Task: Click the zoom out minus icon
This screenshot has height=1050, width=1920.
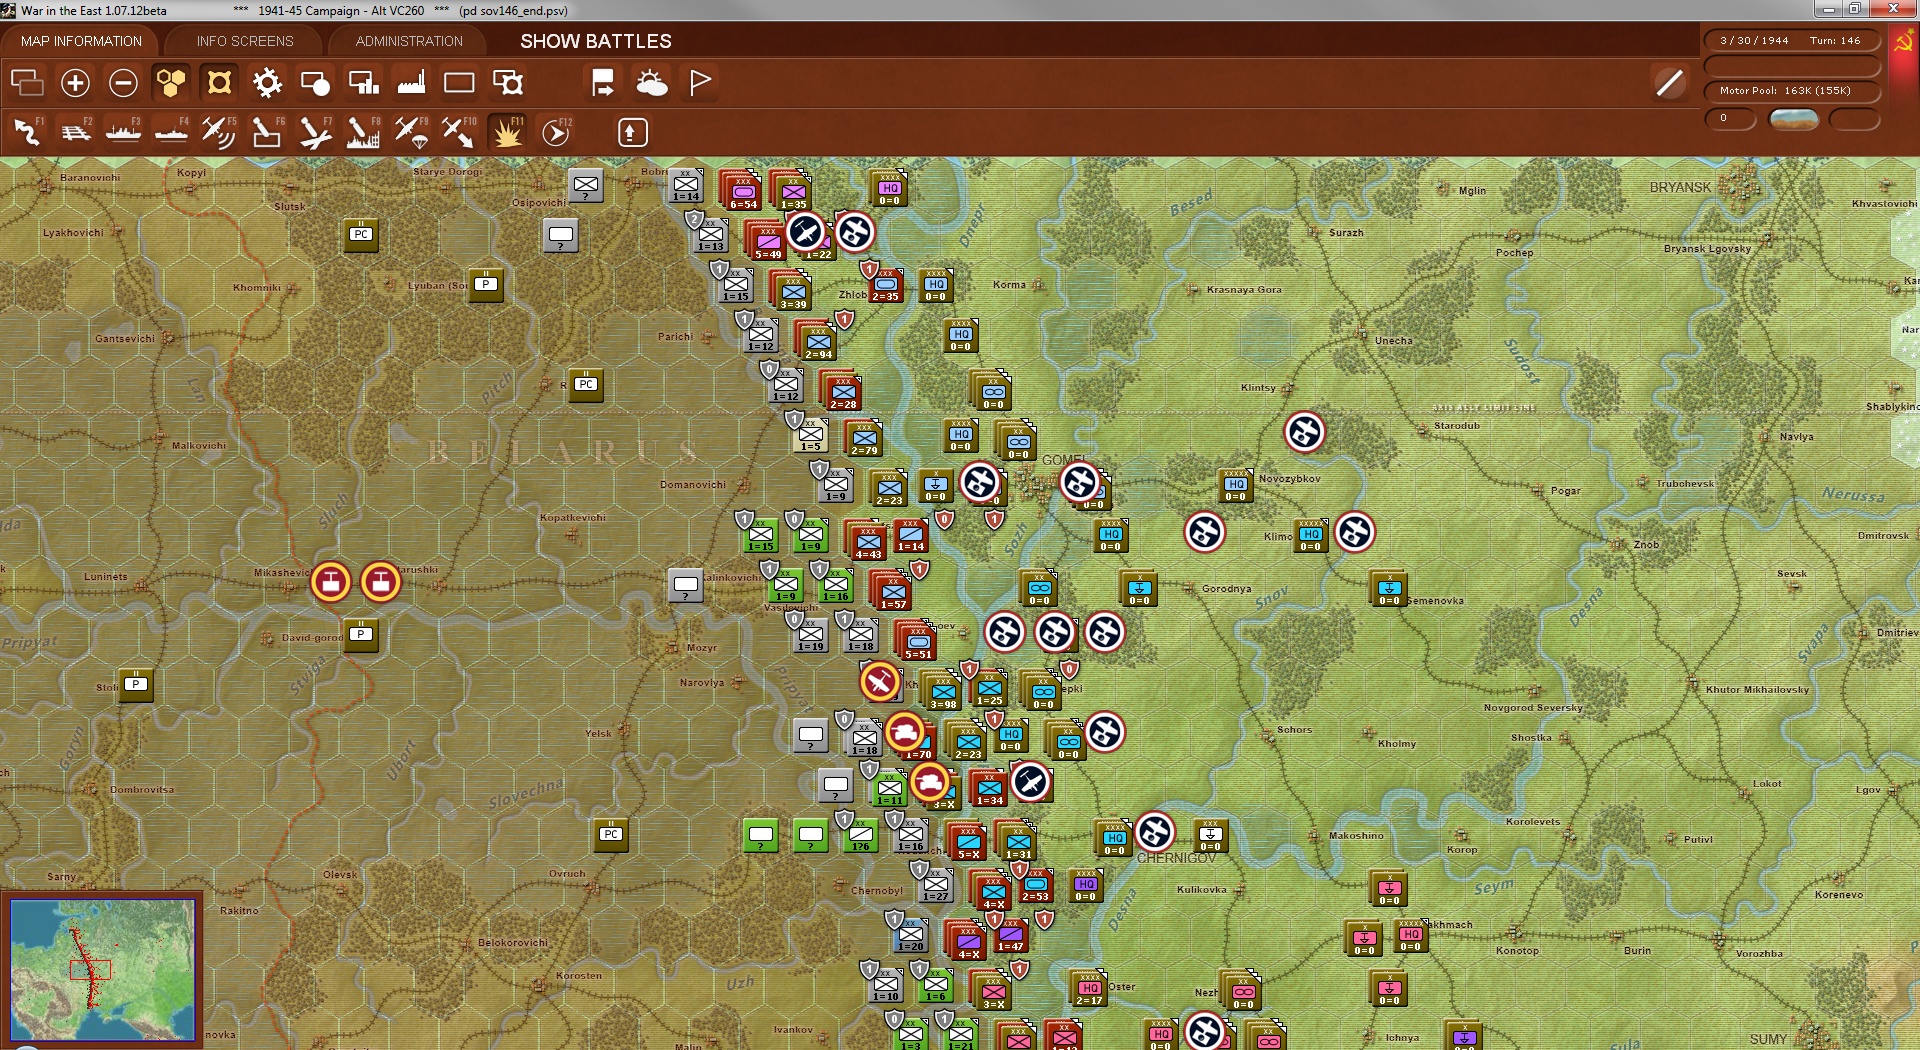Action: [123, 83]
